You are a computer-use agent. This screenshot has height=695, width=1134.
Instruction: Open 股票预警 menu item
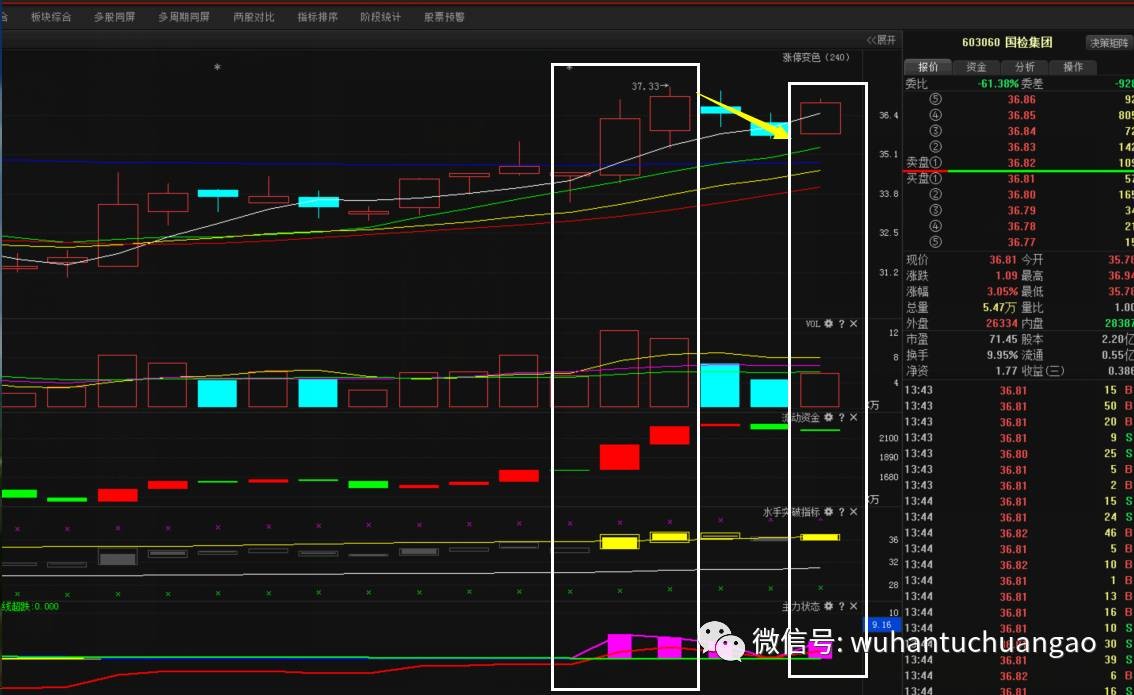point(444,17)
